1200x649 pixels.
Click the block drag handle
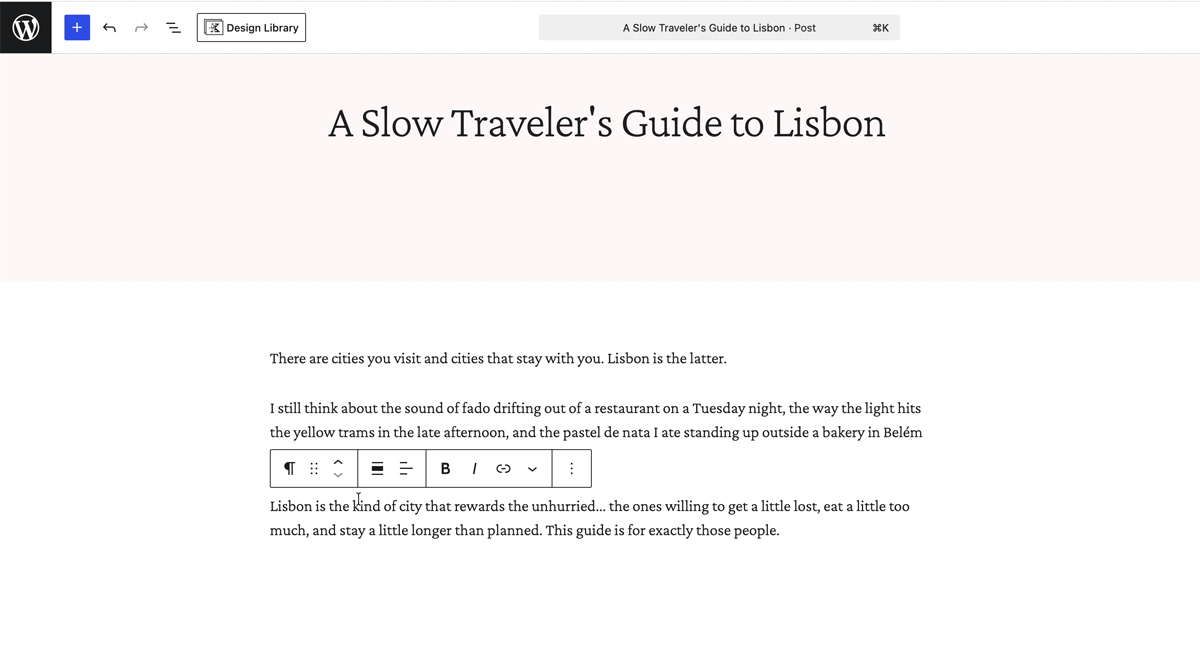pos(313,468)
